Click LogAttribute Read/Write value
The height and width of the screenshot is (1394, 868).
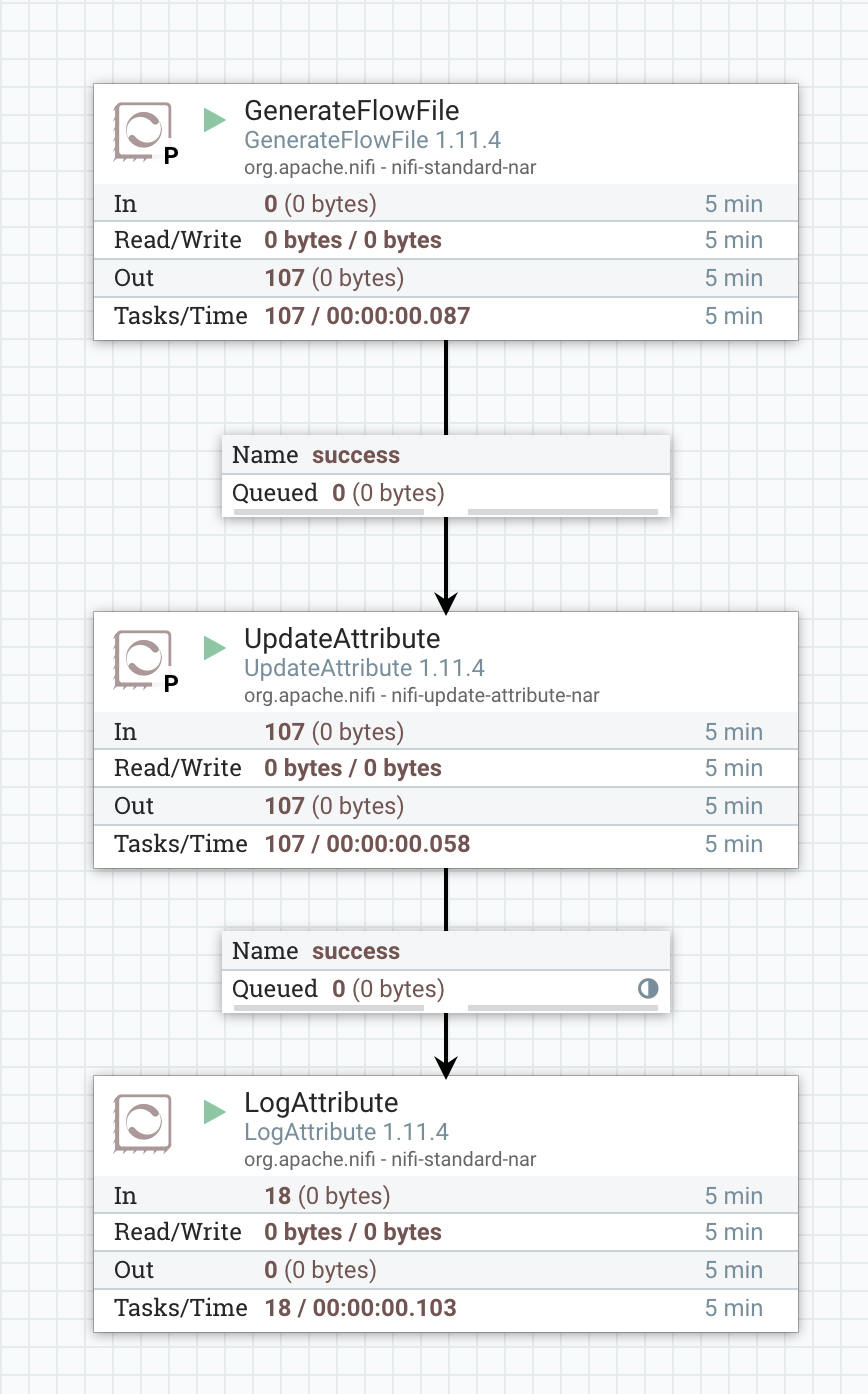(353, 1232)
